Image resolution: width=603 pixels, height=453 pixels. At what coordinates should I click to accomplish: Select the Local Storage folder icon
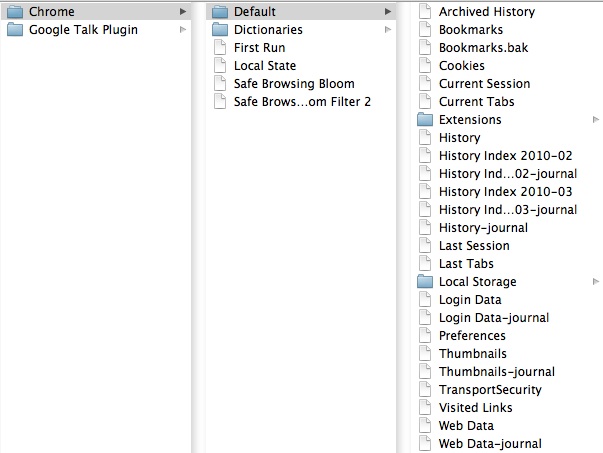click(x=425, y=282)
